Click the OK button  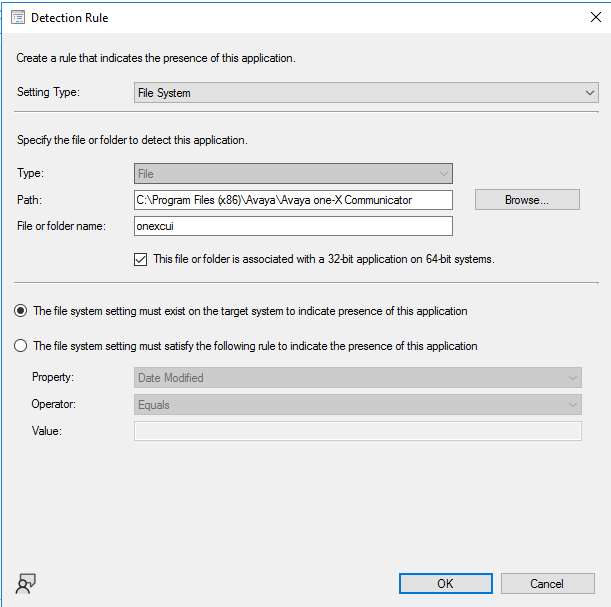click(446, 584)
